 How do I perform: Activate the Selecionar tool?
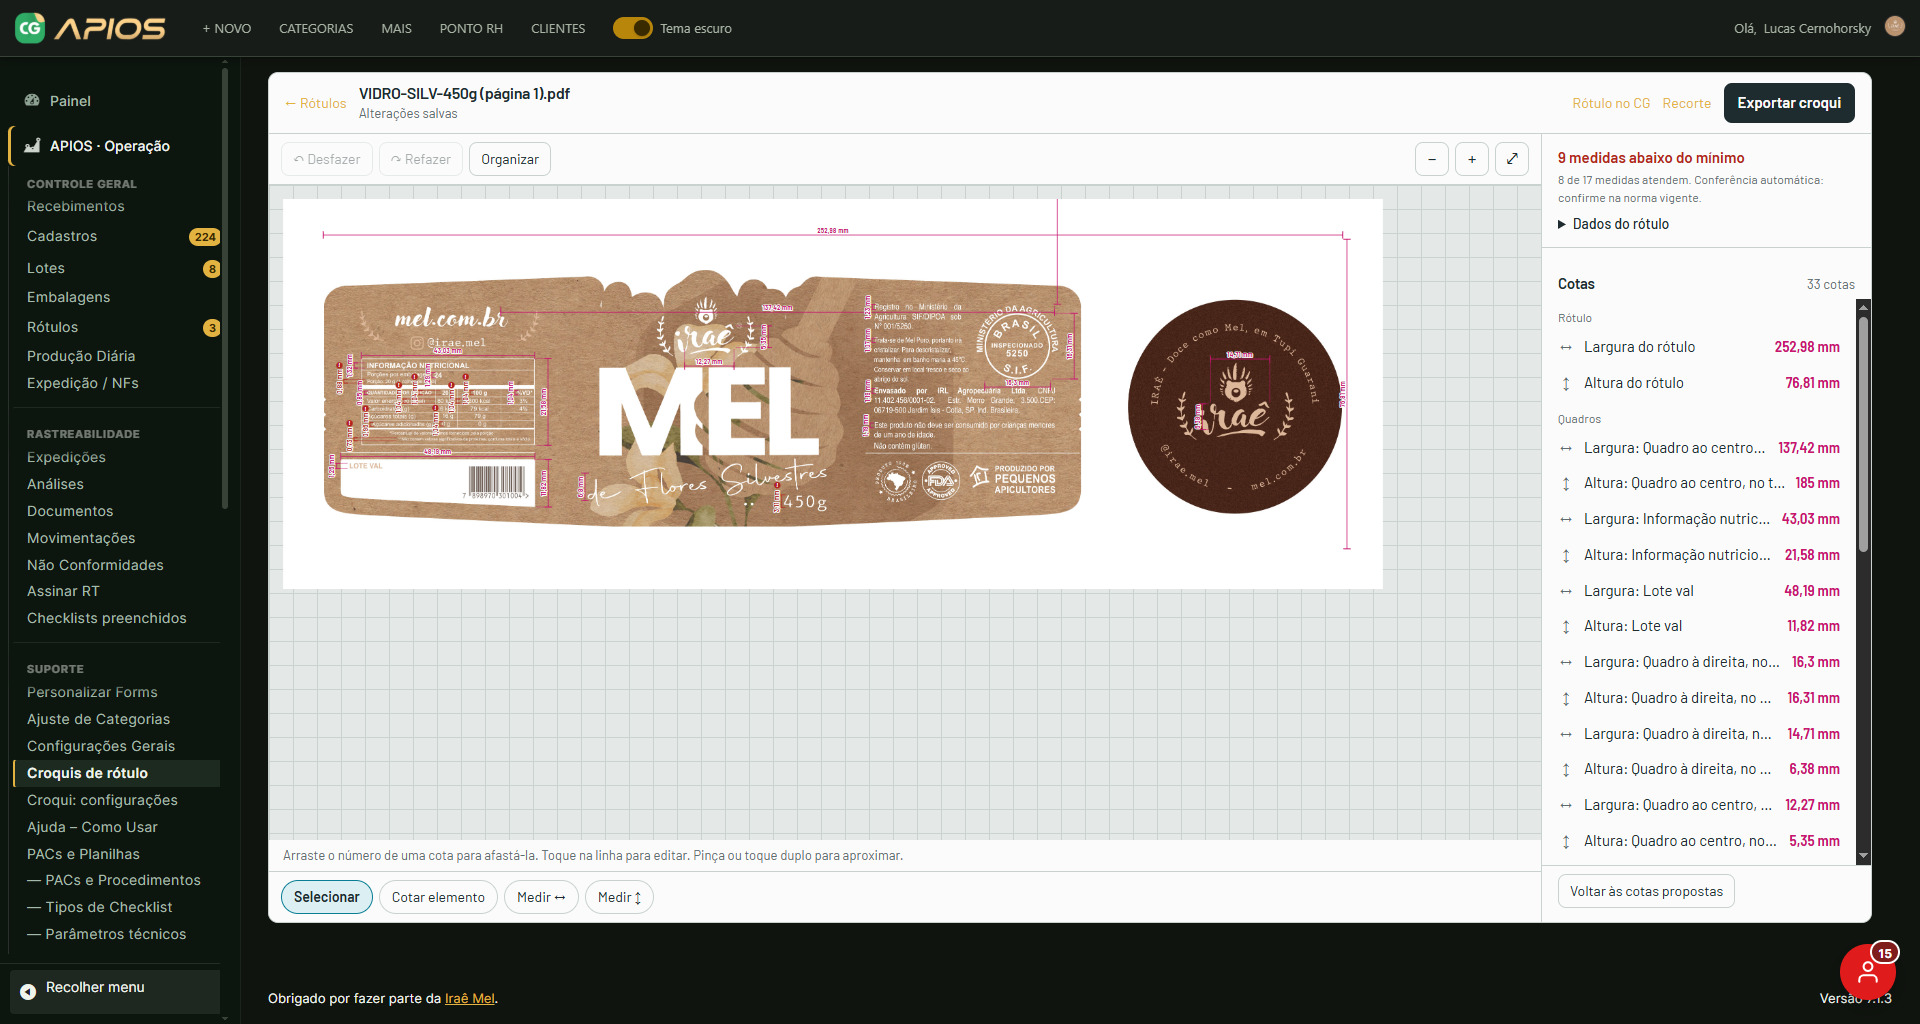[x=327, y=897]
